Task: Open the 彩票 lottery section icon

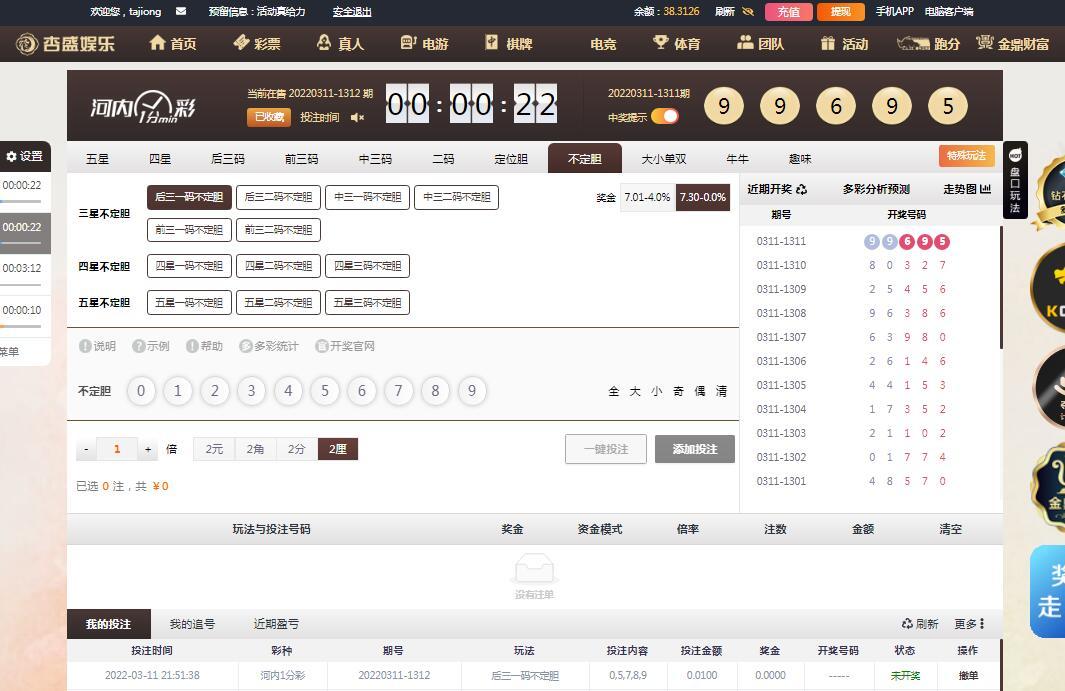Action: coord(240,43)
